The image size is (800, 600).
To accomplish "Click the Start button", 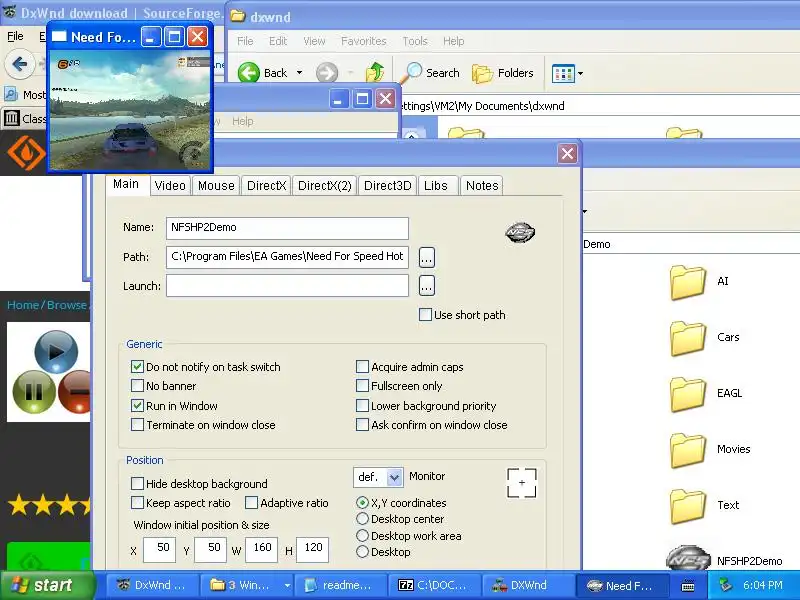I will tap(47, 585).
